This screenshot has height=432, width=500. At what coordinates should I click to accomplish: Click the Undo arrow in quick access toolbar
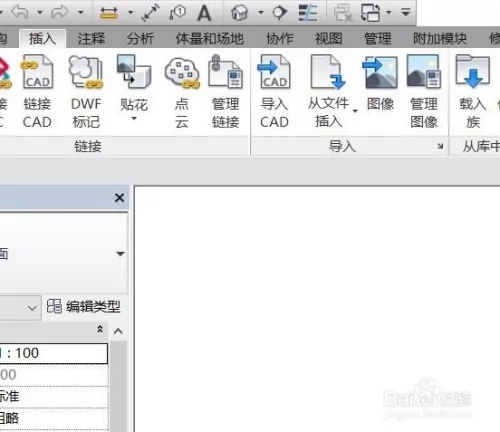coord(21,12)
